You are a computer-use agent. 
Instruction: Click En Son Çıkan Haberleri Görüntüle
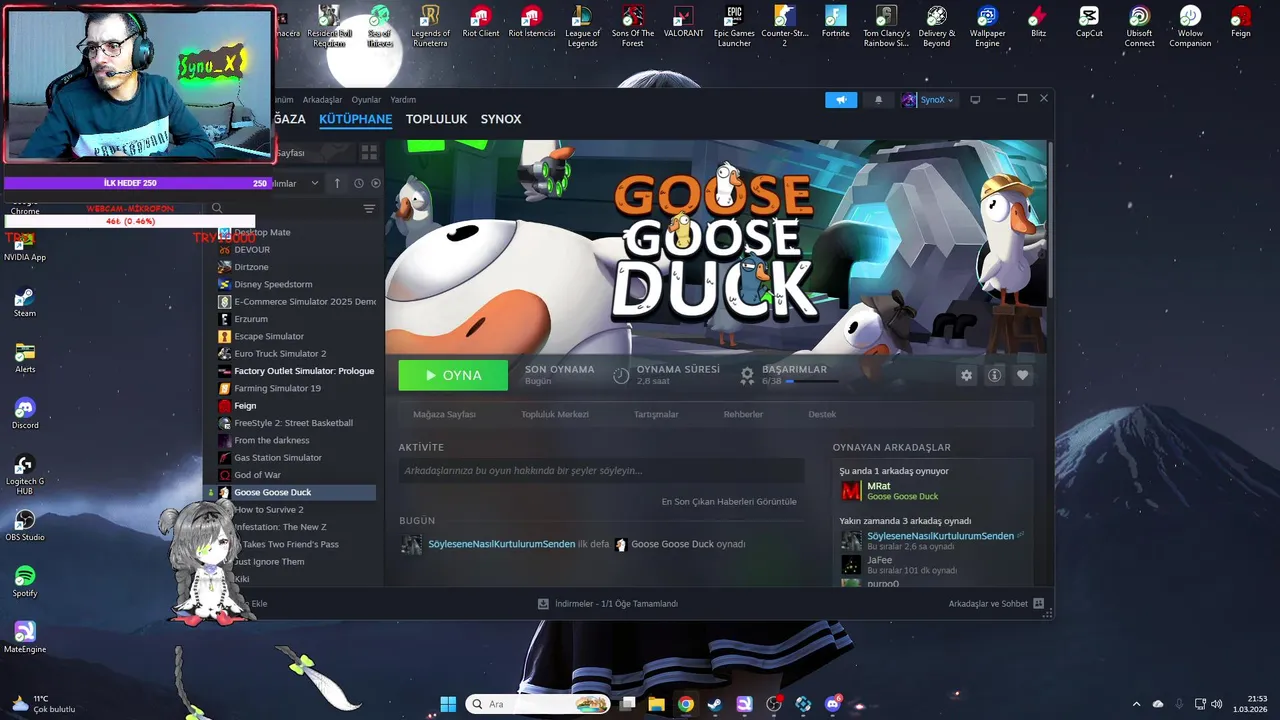coord(729,502)
